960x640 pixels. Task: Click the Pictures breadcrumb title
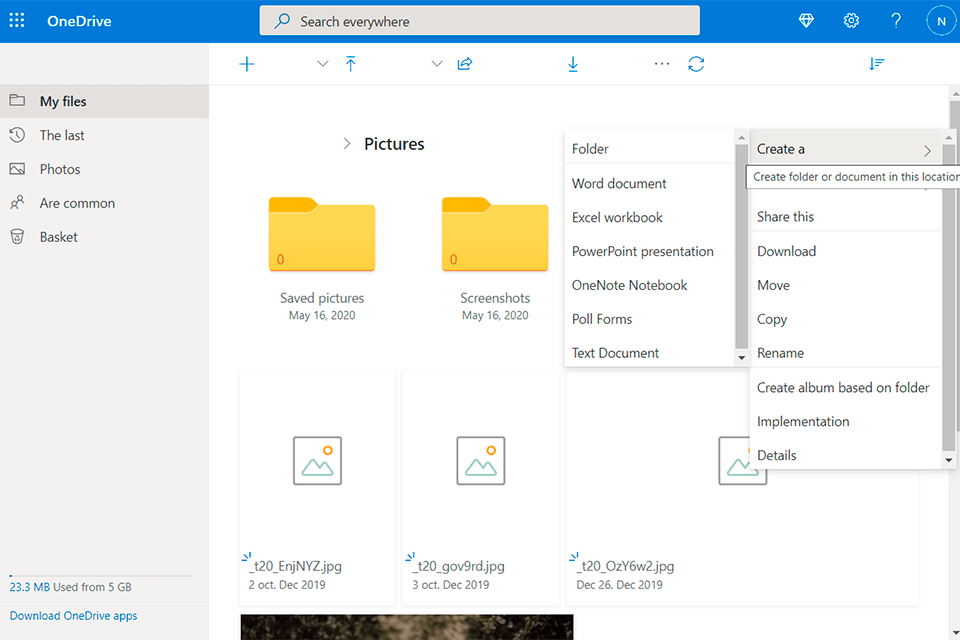pyautogui.click(x=394, y=144)
